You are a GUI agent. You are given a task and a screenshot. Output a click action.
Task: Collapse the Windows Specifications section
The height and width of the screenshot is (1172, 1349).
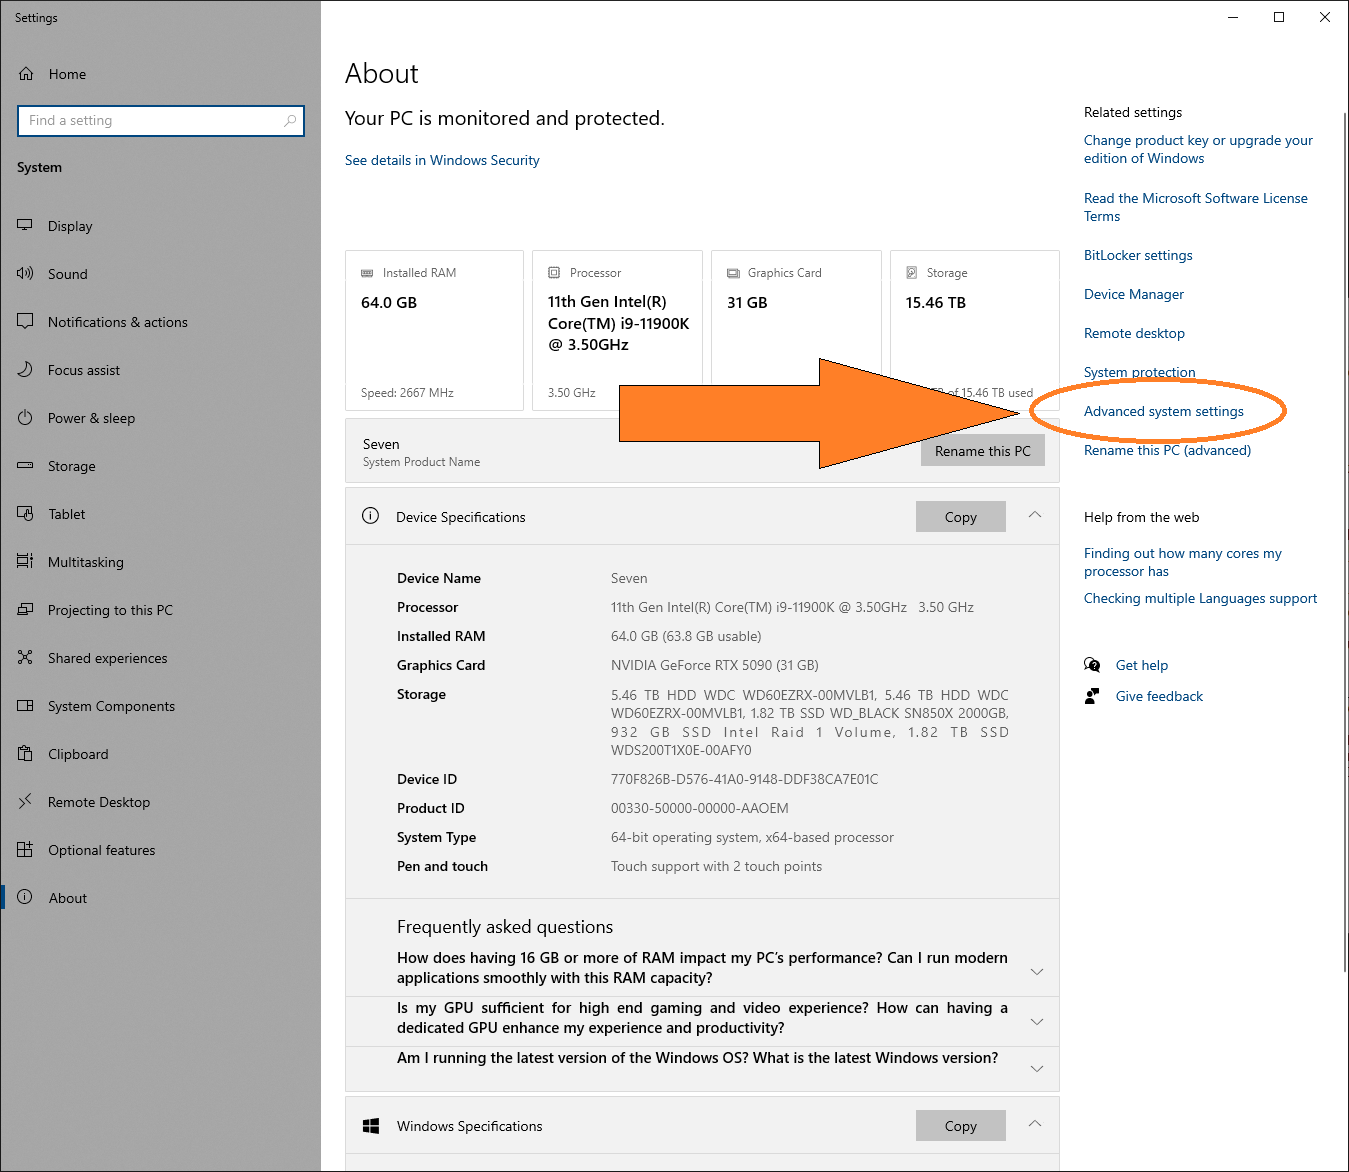pyautogui.click(x=1035, y=1125)
